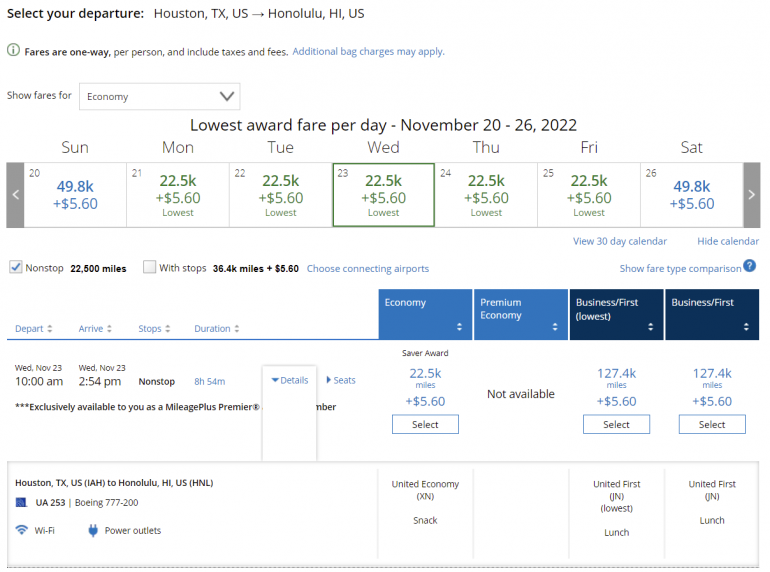Pick Sunday 20 fare of 49.8k
The height and width of the screenshot is (572, 770).
click(75, 194)
